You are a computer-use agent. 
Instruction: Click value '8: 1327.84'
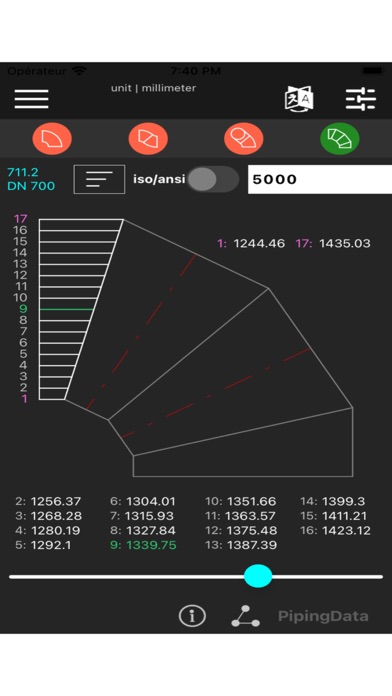143,530
